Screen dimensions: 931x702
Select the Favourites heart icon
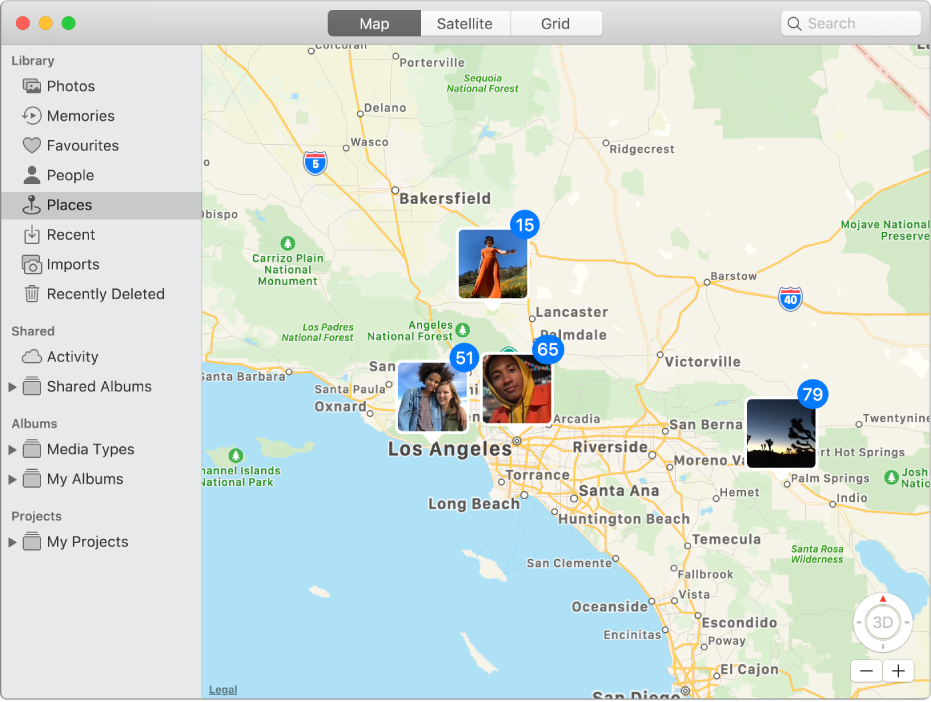pos(30,145)
